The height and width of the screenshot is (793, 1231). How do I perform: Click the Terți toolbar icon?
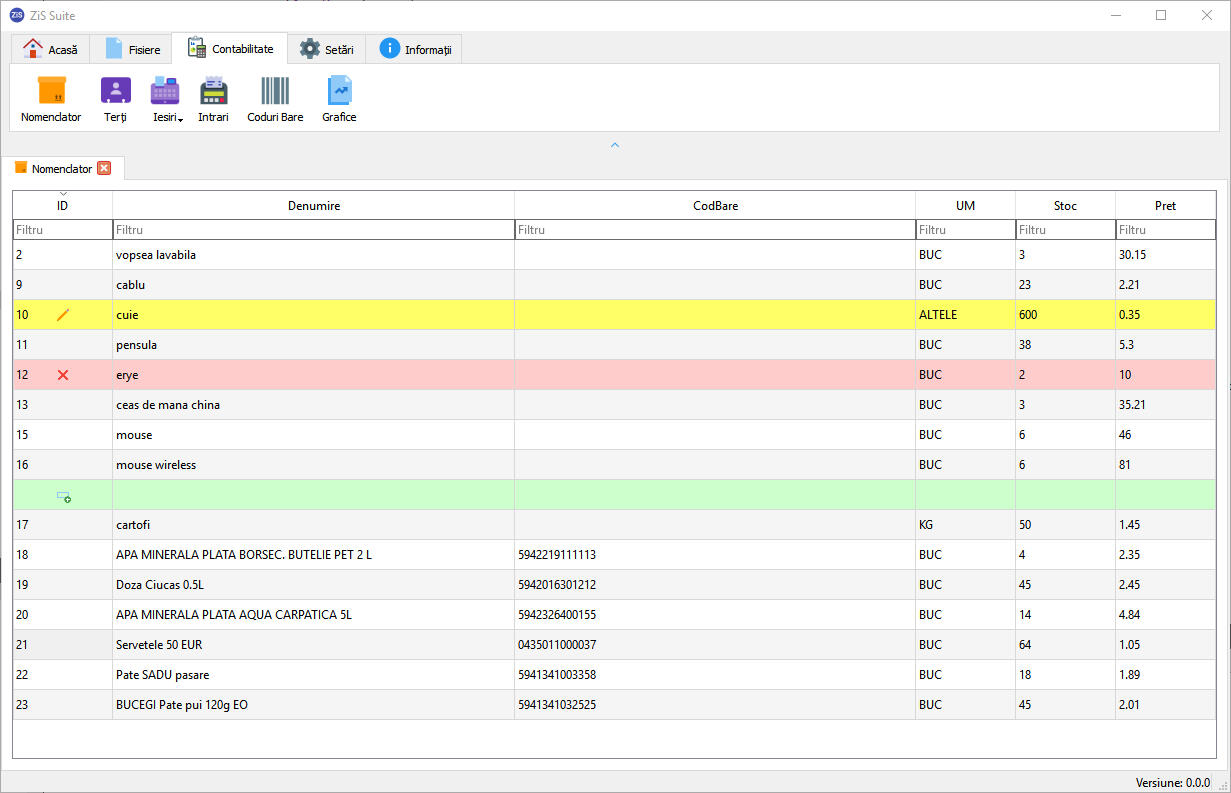pyautogui.click(x=115, y=98)
